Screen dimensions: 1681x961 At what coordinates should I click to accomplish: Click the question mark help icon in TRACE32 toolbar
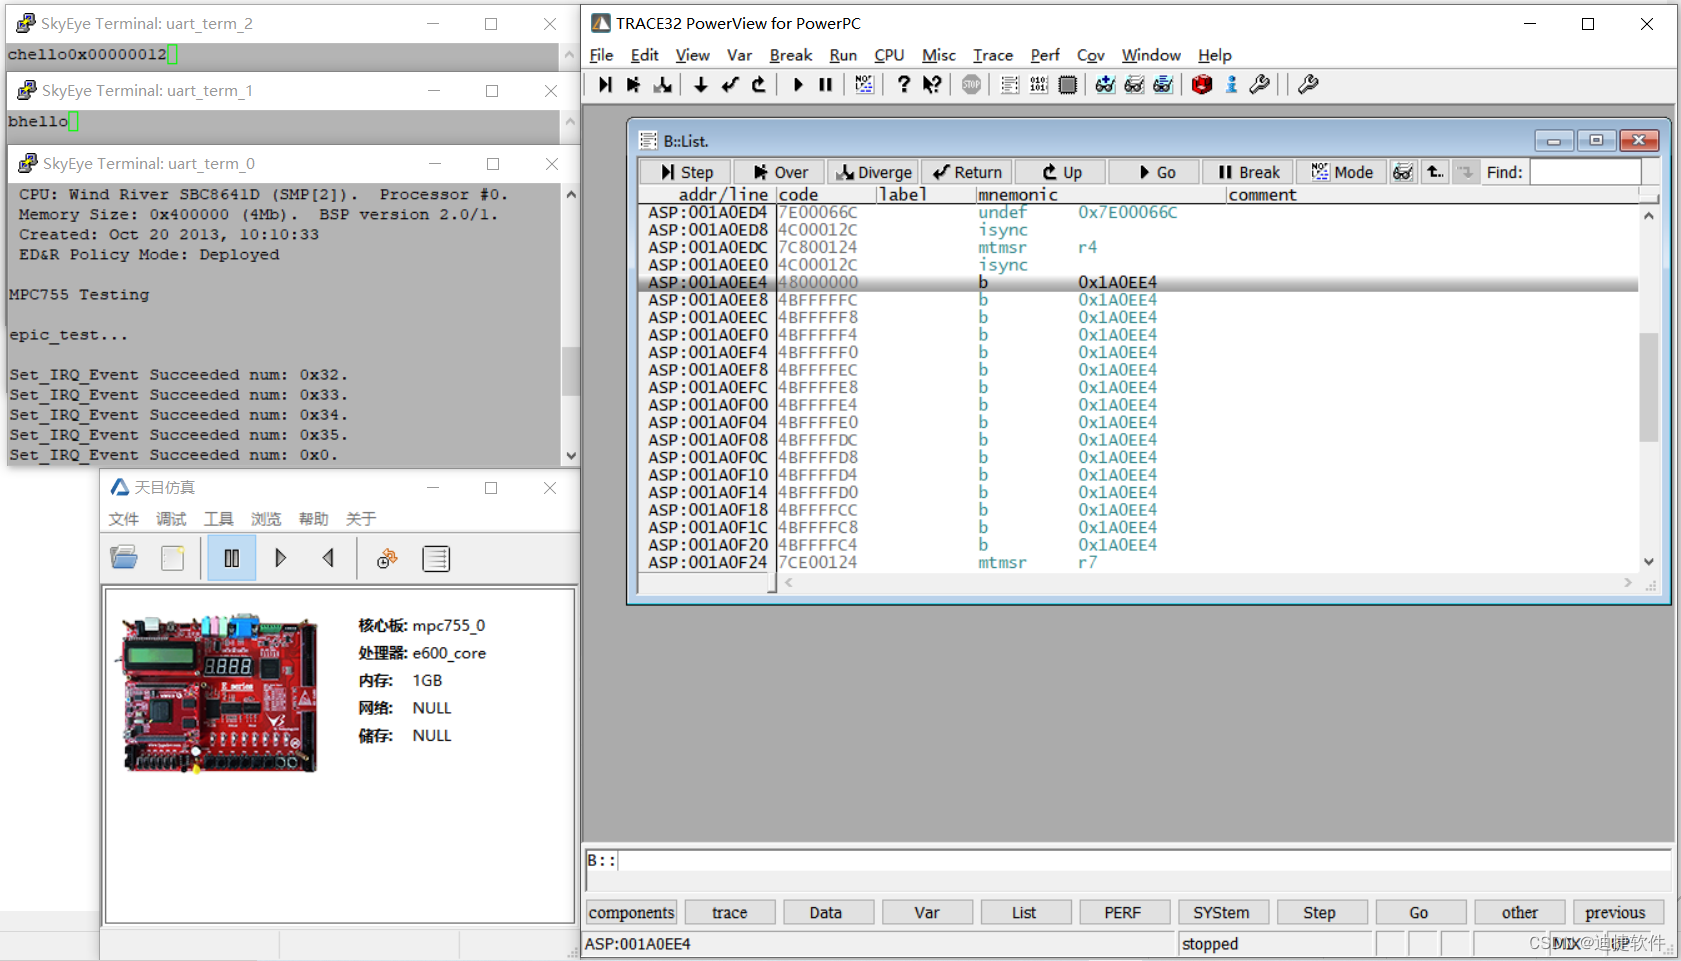coord(903,84)
